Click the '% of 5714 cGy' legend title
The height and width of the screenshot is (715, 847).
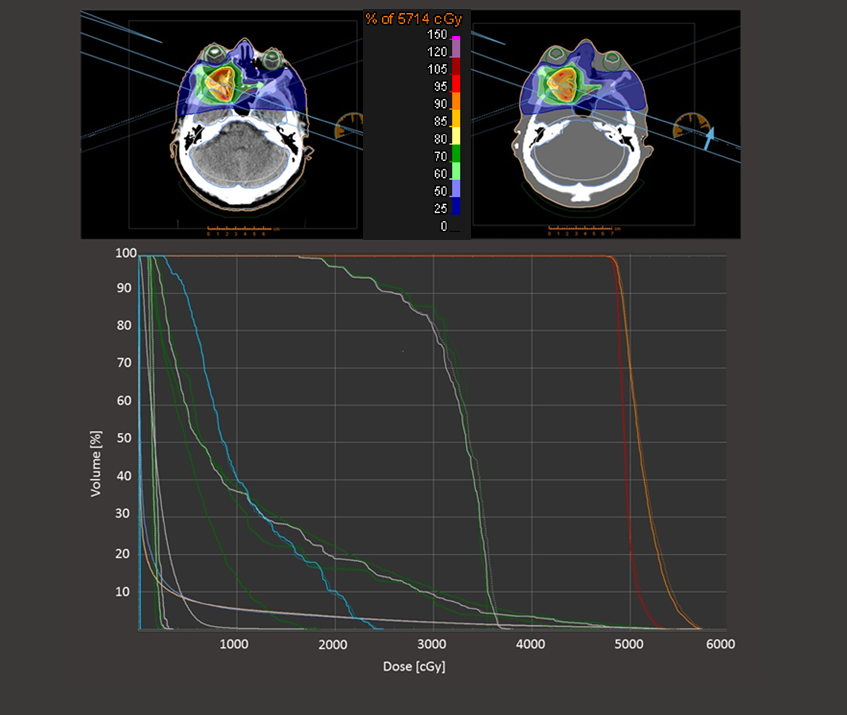(x=417, y=18)
